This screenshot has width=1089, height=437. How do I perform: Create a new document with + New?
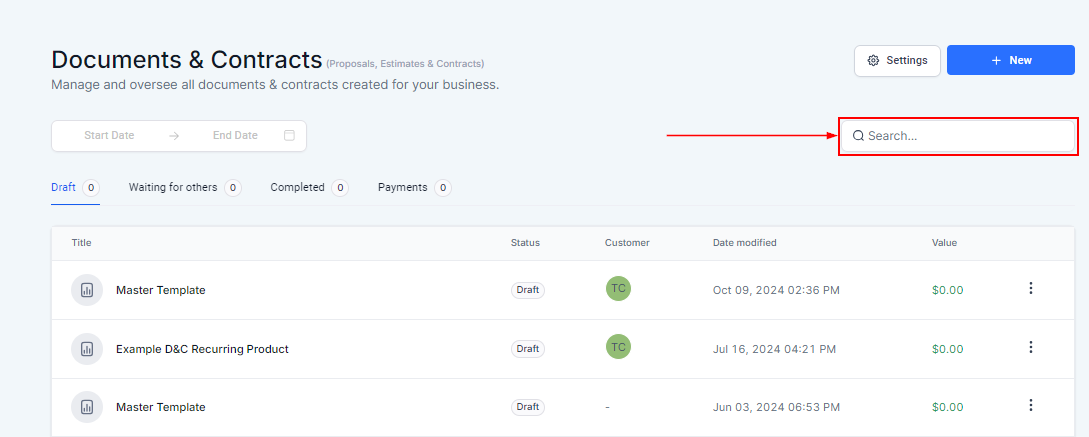[x=1011, y=60]
